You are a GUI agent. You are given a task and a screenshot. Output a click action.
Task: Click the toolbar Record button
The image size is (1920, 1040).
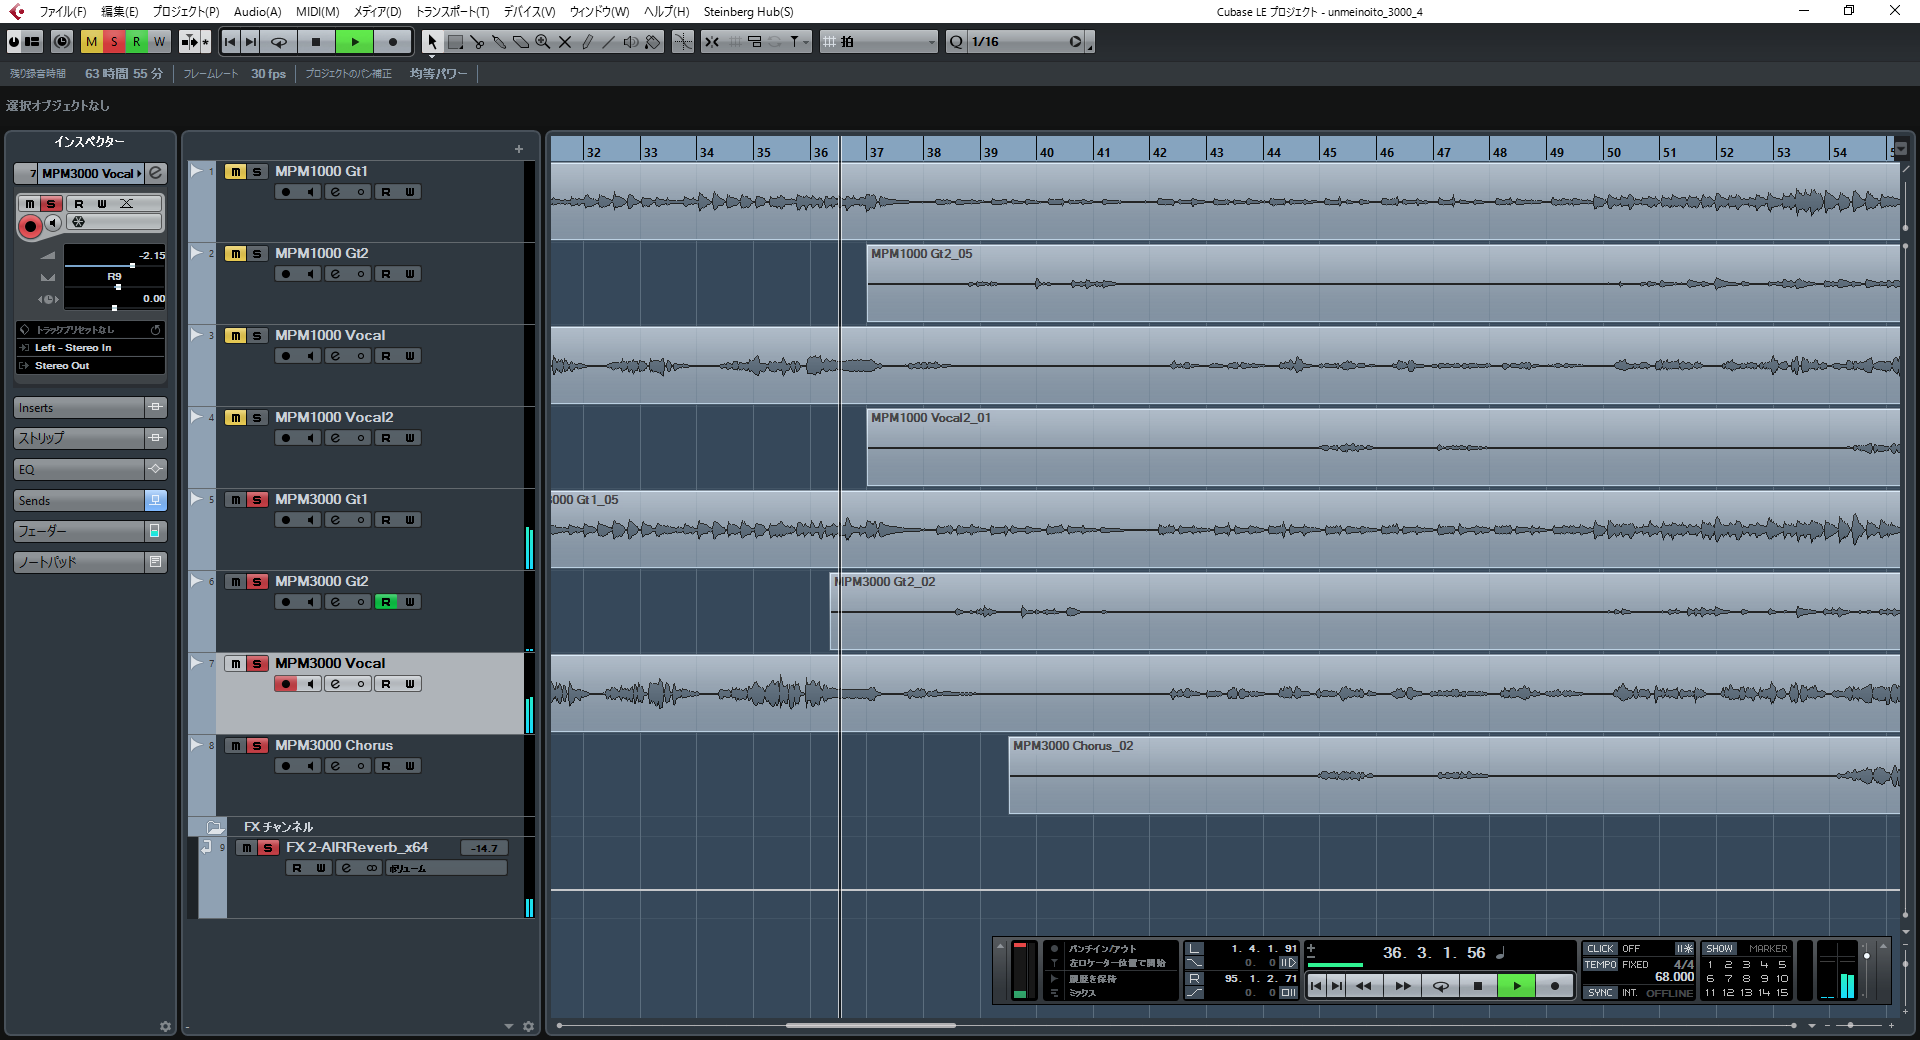point(393,42)
